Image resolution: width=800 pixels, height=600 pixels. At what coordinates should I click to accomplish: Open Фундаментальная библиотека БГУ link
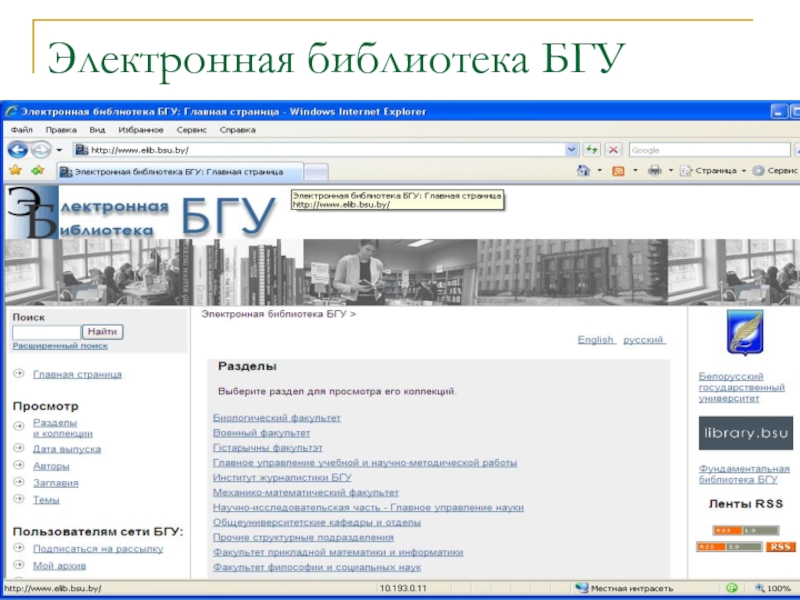(x=744, y=474)
